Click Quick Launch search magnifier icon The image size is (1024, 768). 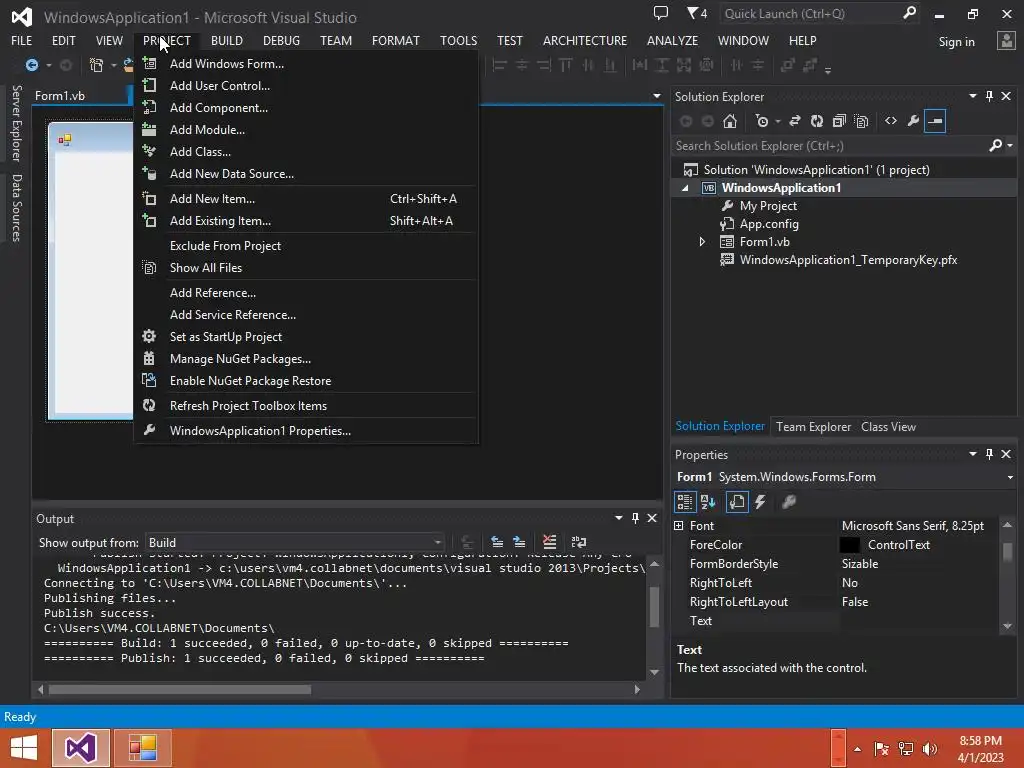pyautogui.click(x=909, y=13)
